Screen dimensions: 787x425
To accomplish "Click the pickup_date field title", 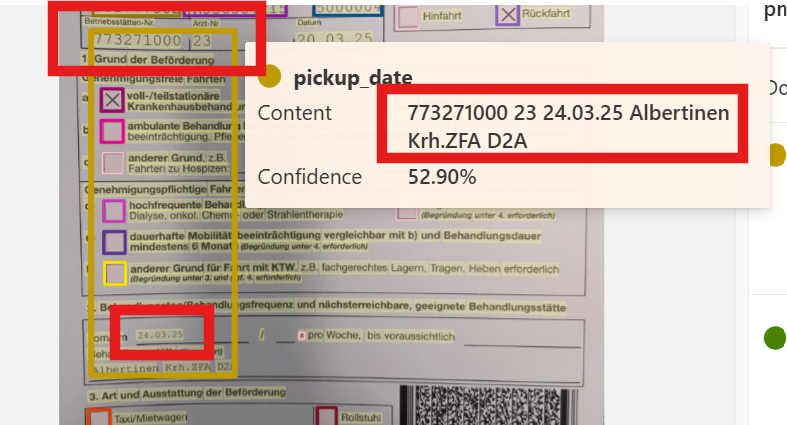I will coord(353,78).
